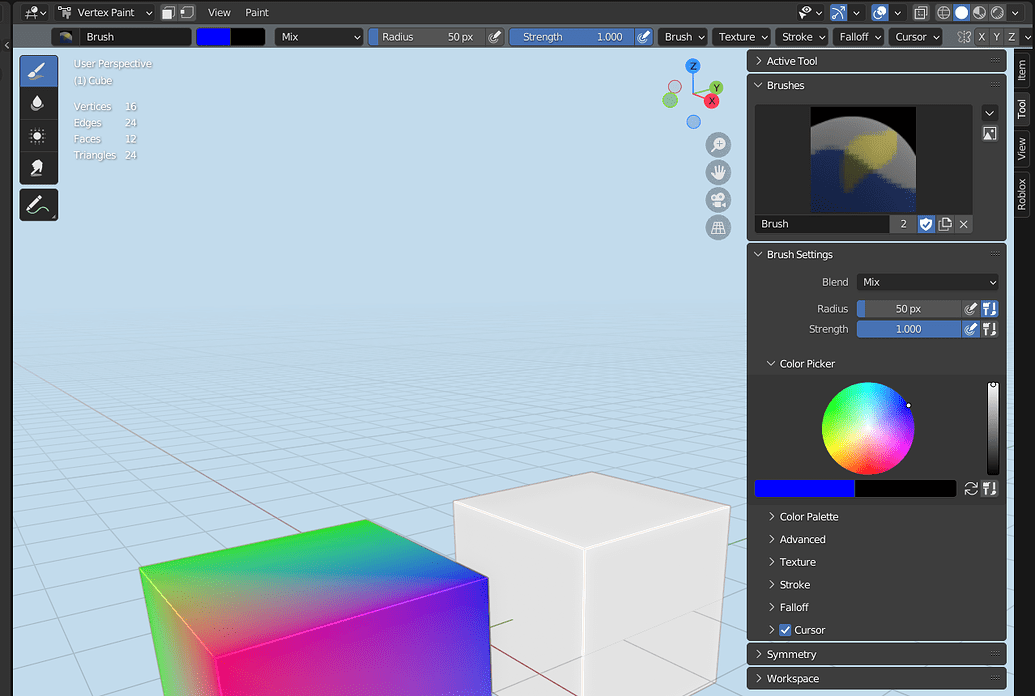Select the Average tool

point(38,135)
